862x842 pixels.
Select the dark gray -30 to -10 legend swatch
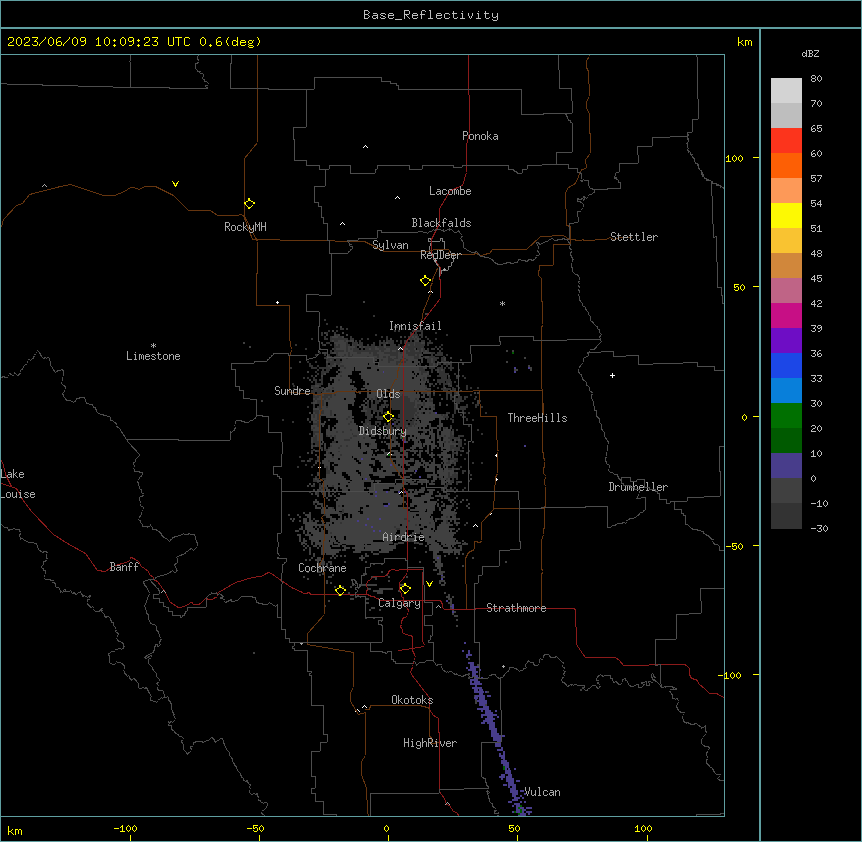coord(786,516)
